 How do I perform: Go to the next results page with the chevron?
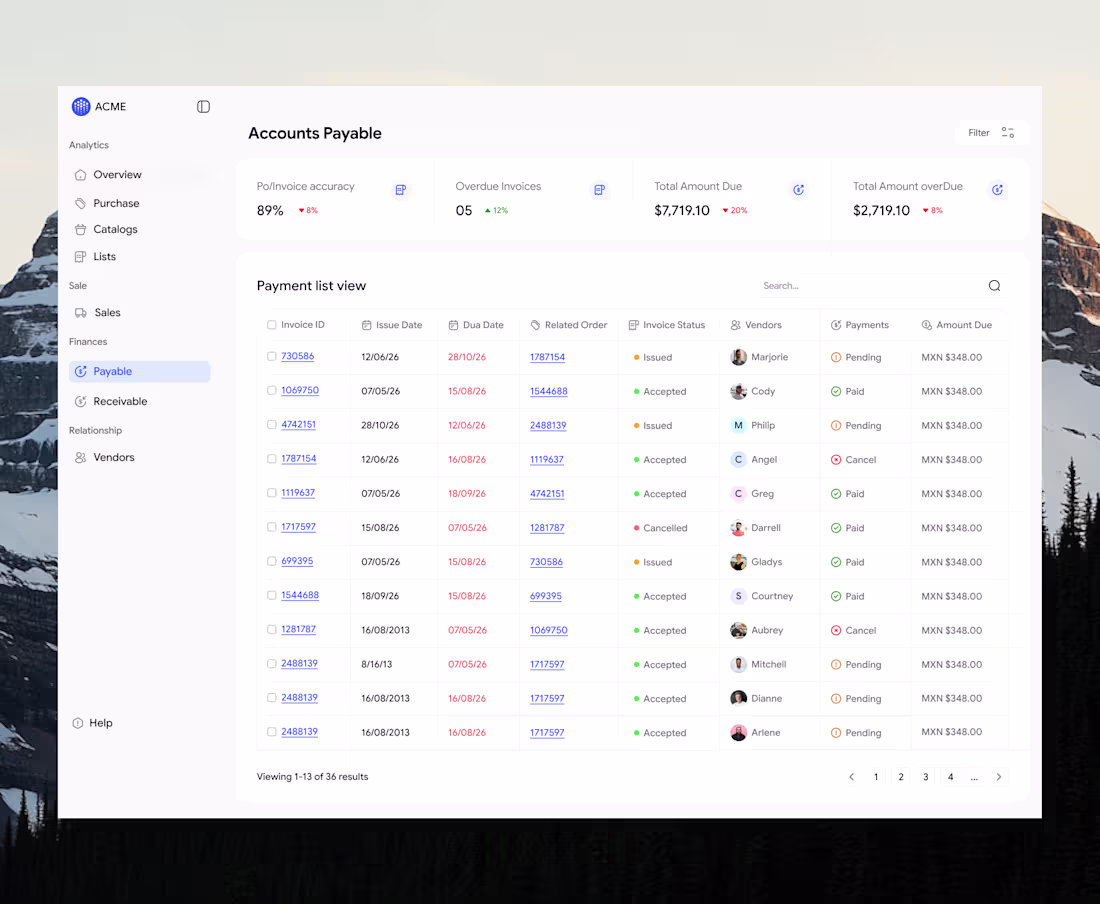point(998,776)
